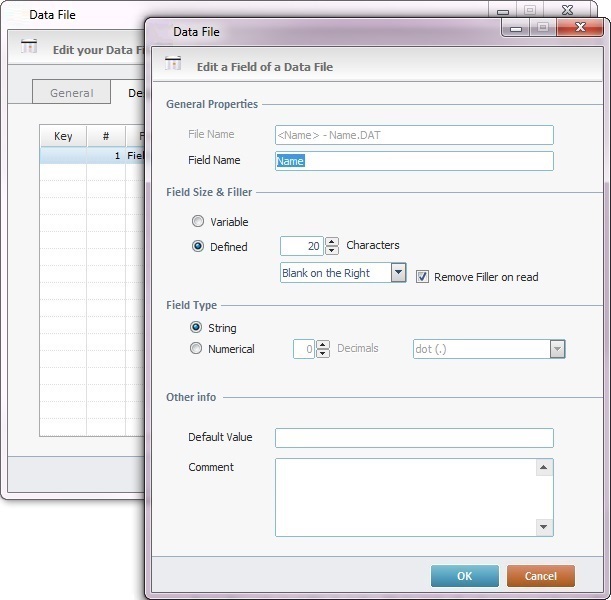Open the Blank on the Right dropdown
The image size is (611, 600).
tap(398, 273)
